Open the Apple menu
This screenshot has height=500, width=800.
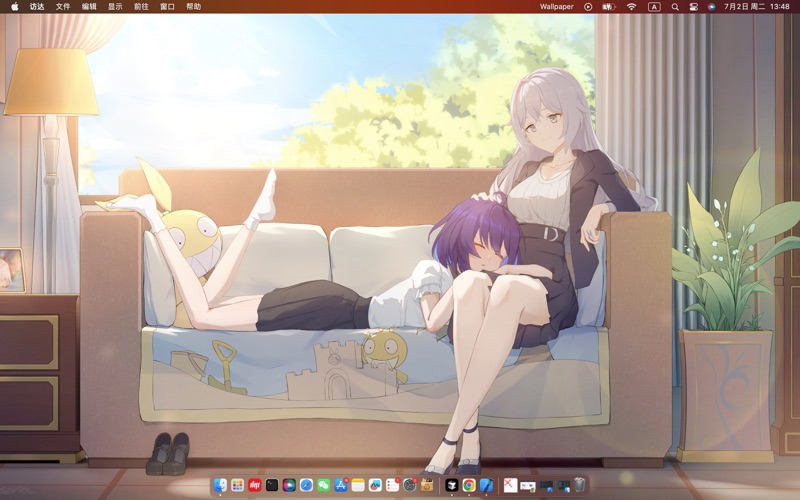14,7
